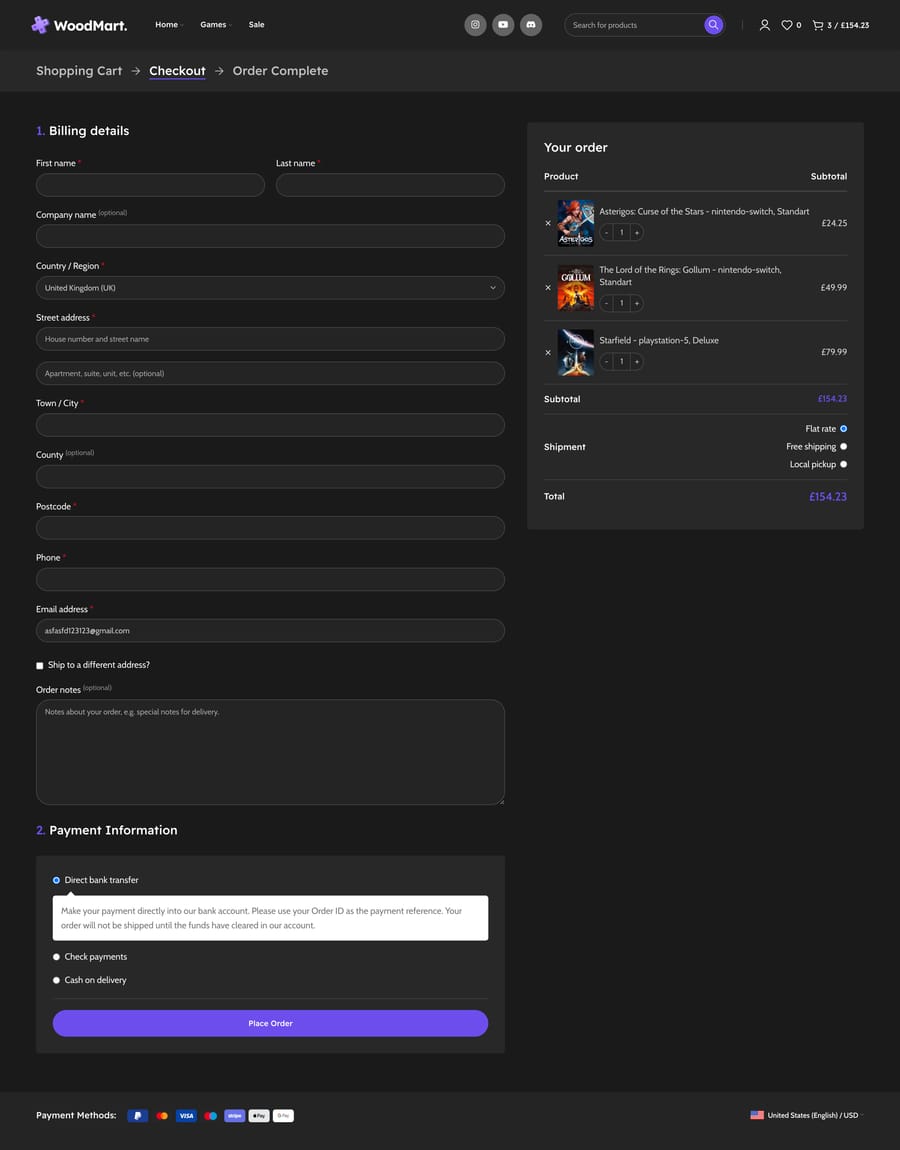Click the Email address field
Image resolution: width=900 pixels, height=1150 pixels.
tap(270, 631)
